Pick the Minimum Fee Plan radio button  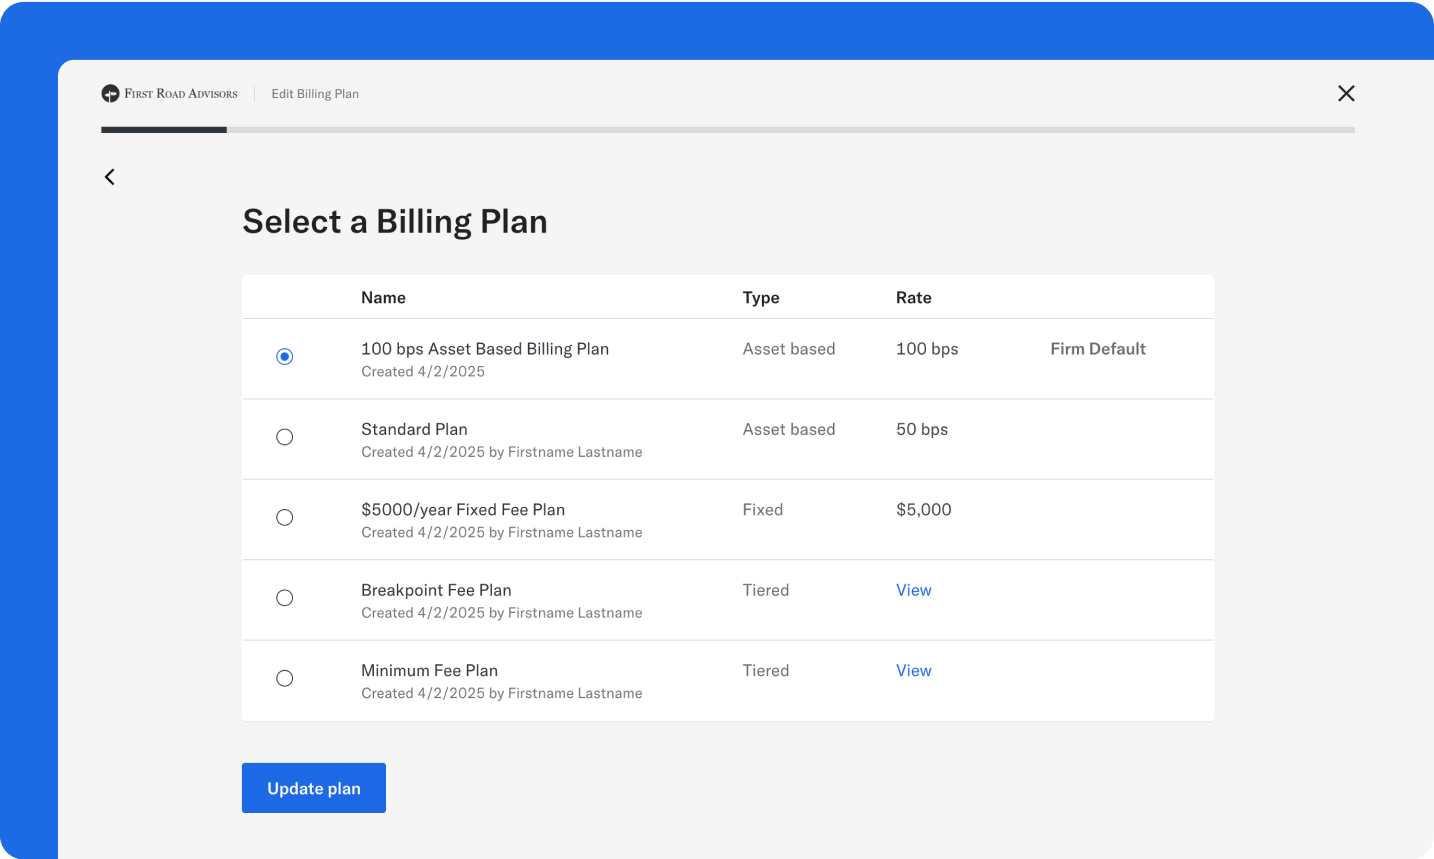point(284,678)
